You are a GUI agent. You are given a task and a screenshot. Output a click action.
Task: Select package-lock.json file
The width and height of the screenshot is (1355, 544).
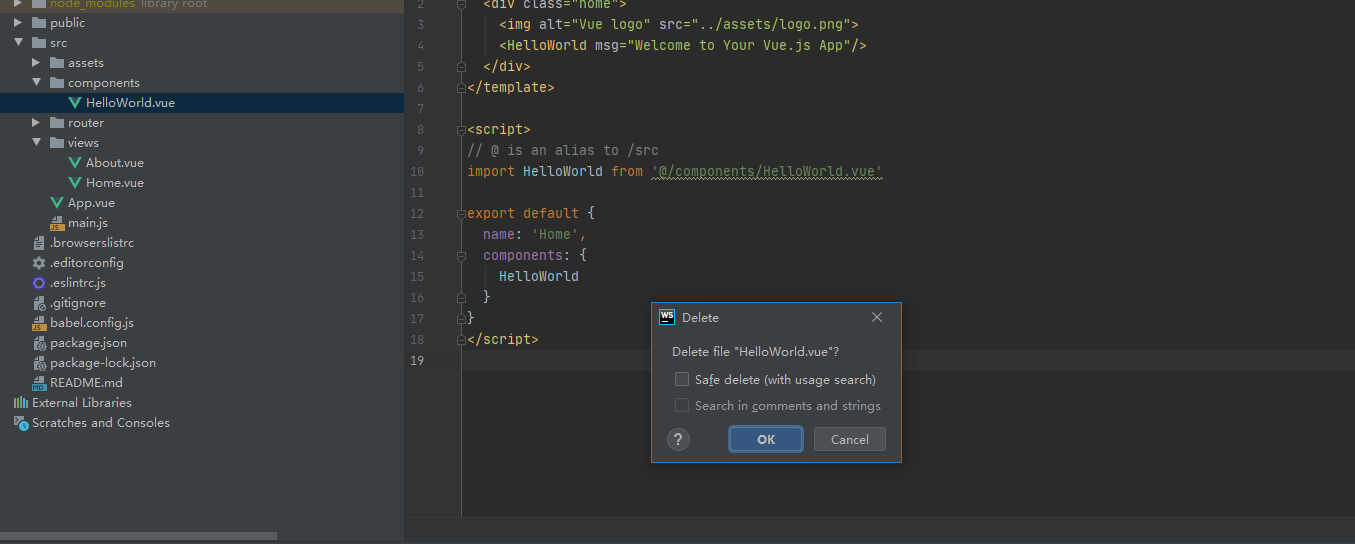click(x=103, y=362)
